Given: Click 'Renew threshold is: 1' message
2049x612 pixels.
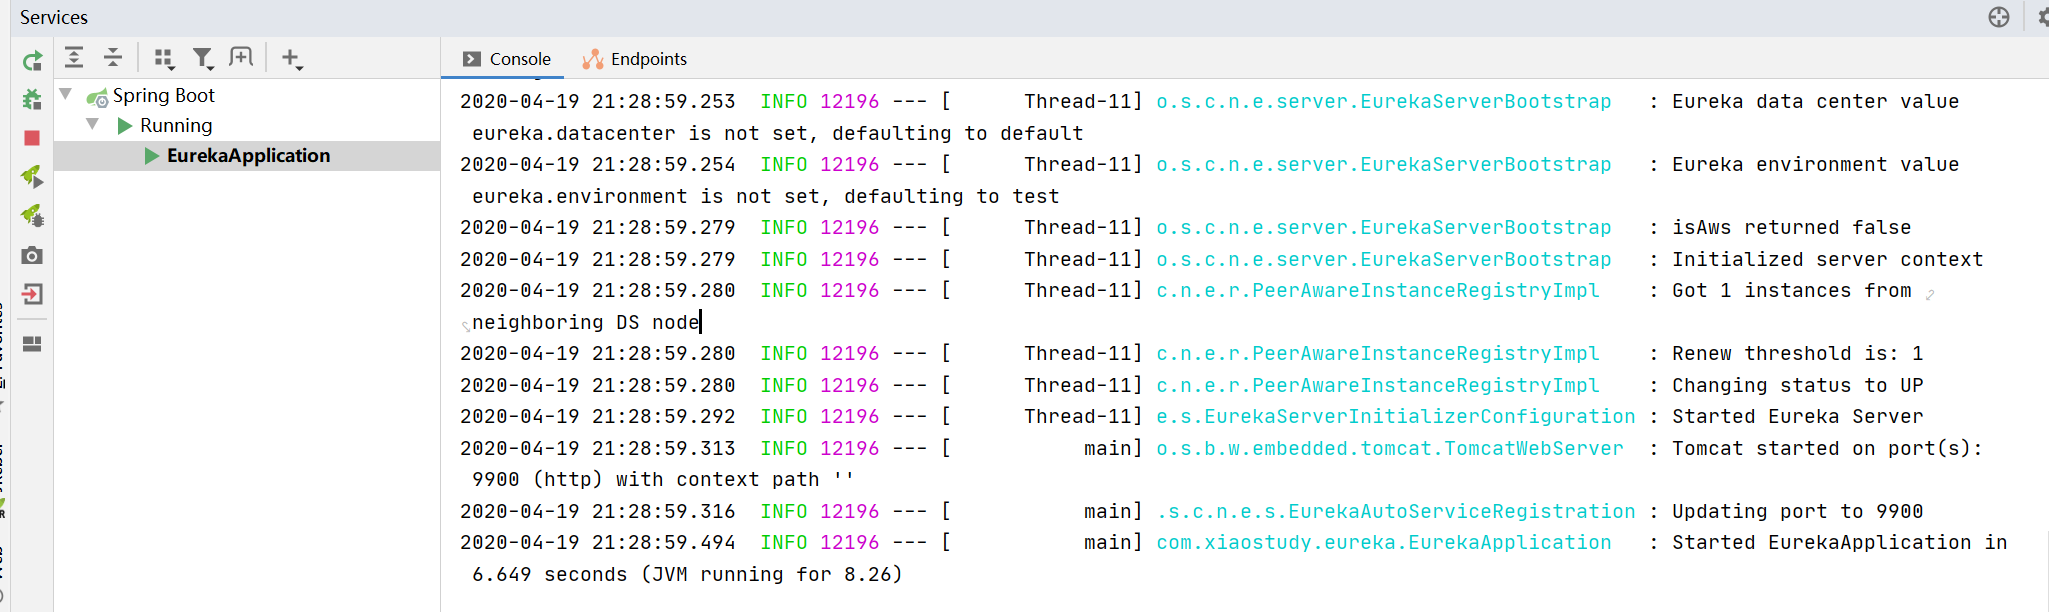Looking at the screenshot, I should [x=1798, y=353].
